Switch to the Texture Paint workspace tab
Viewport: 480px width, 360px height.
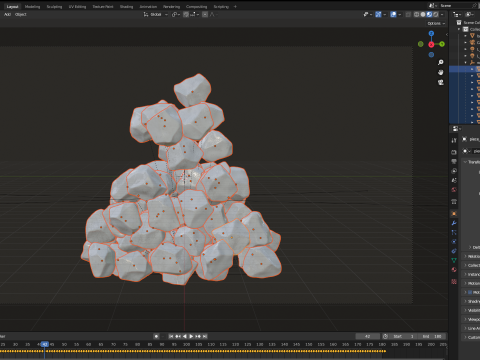tap(103, 6)
